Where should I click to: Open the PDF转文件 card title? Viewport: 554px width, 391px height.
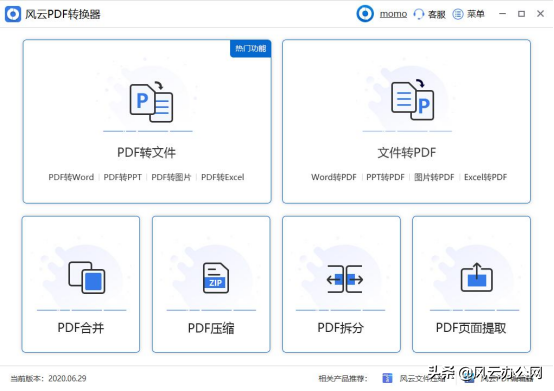pos(147,153)
